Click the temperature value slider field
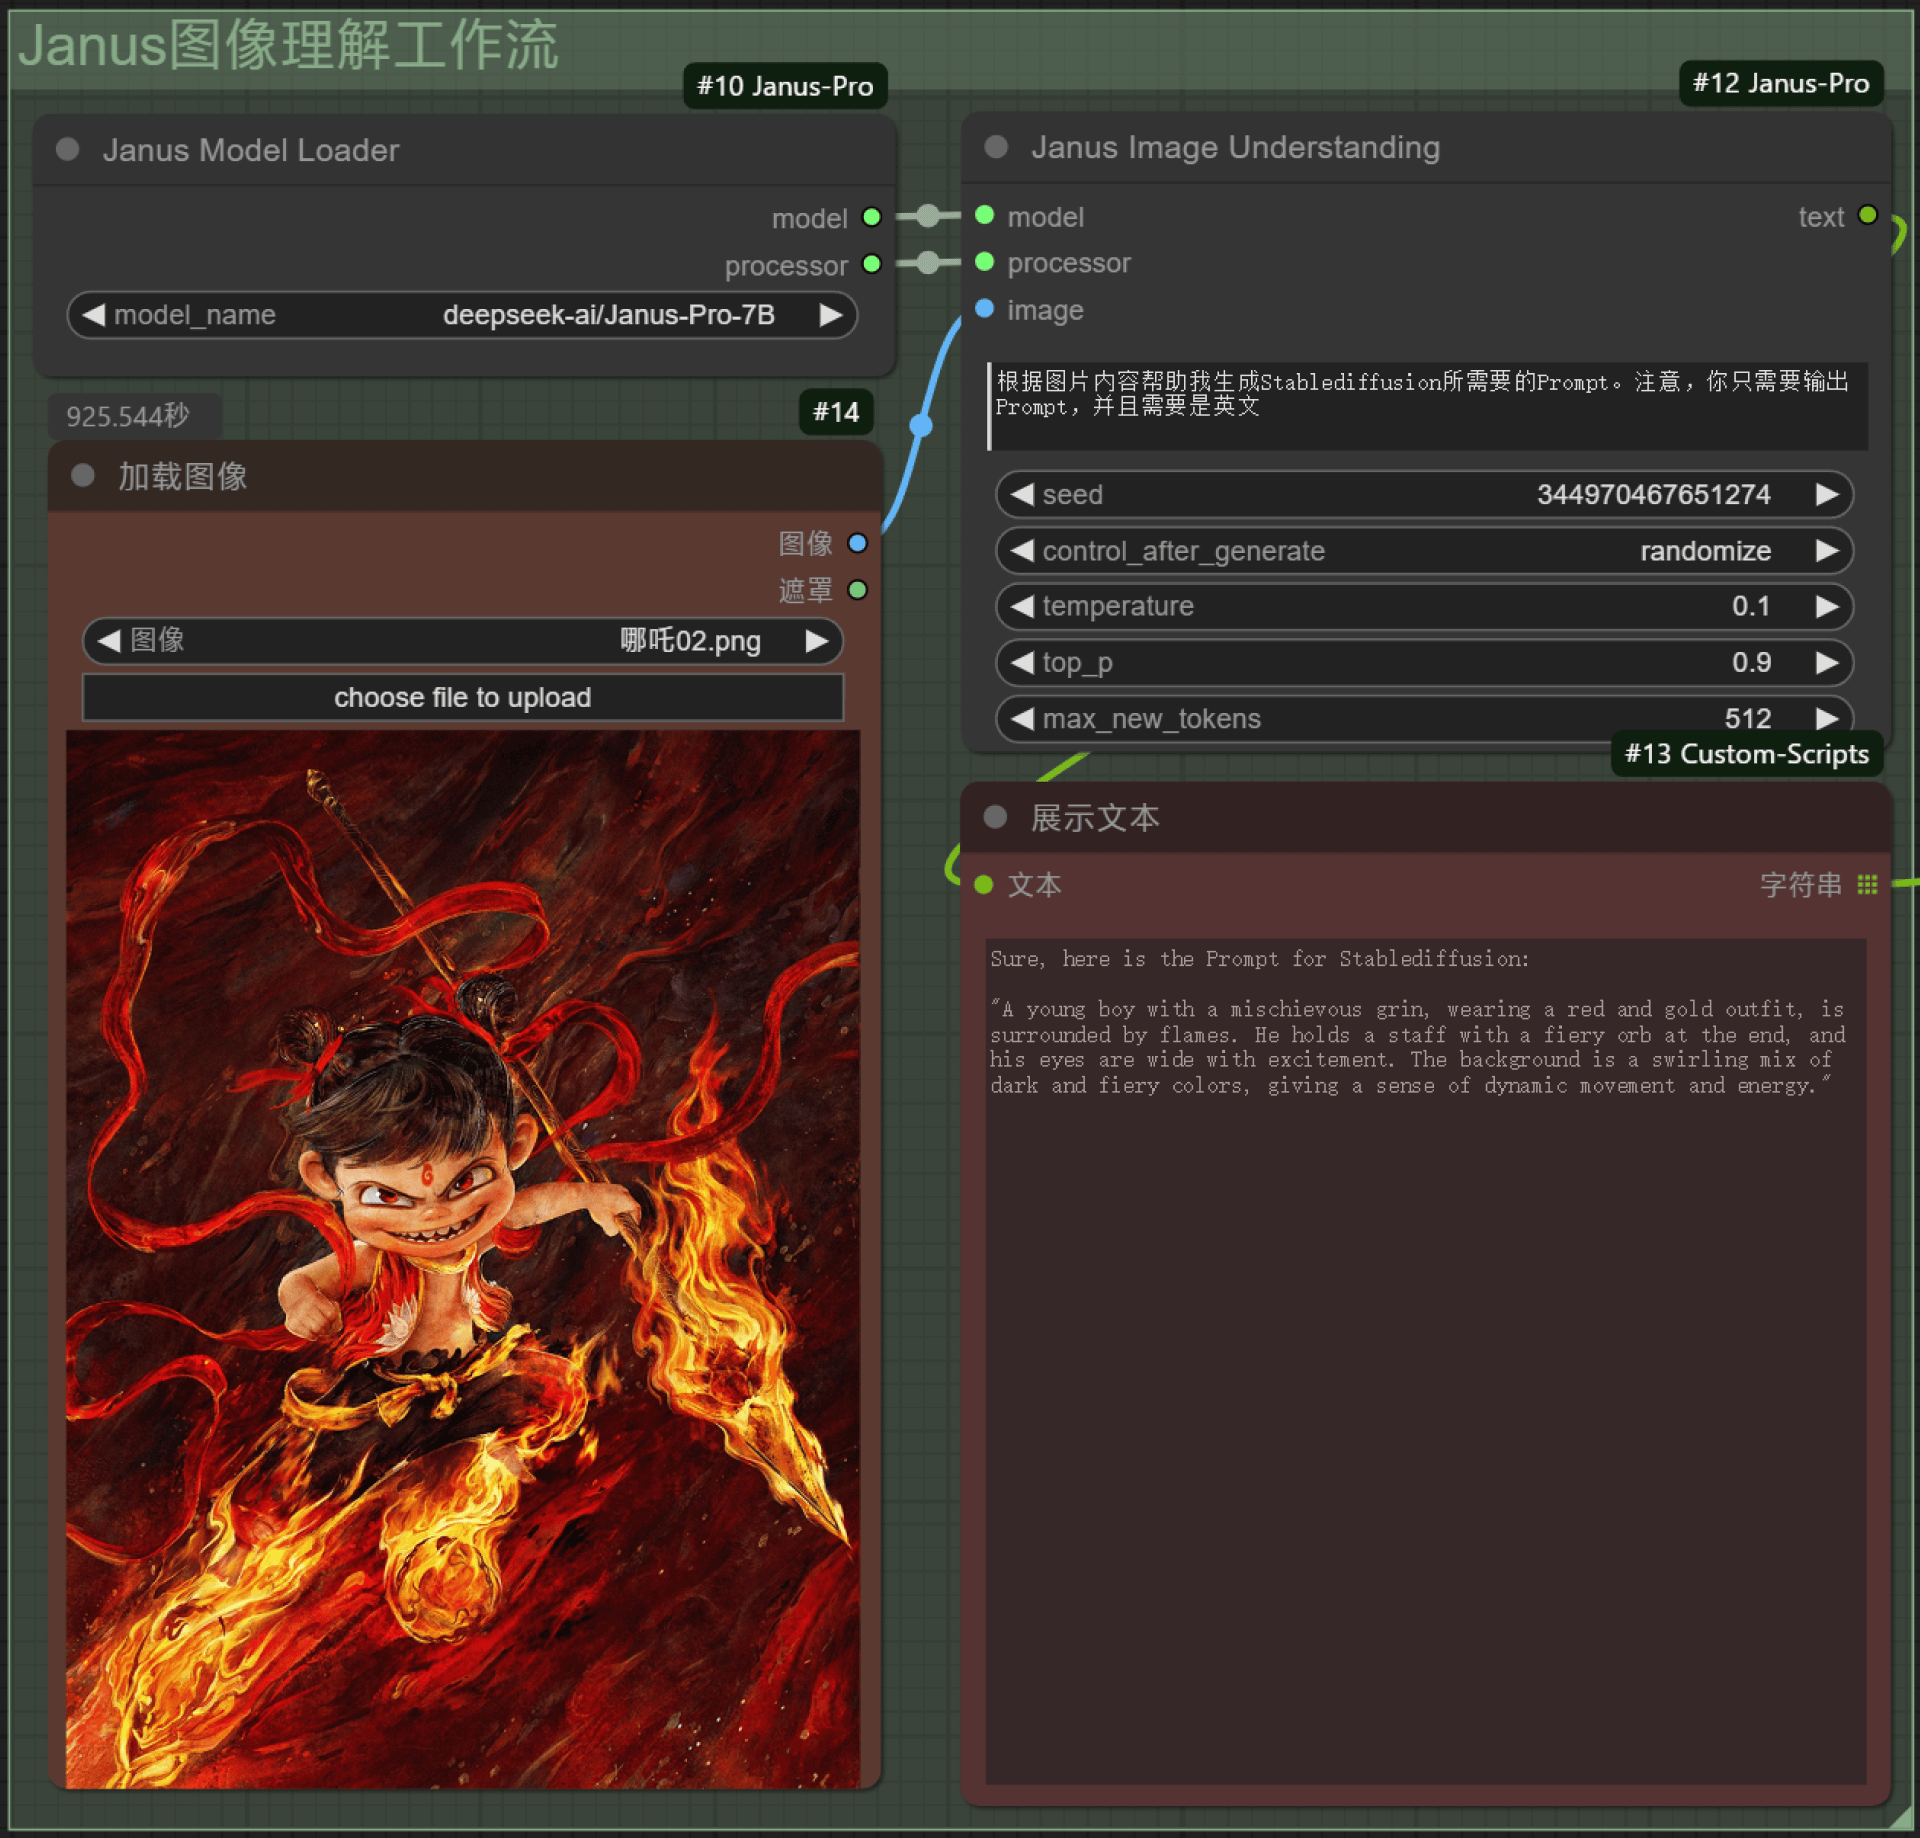The height and width of the screenshot is (1838, 1920). 1424,606
